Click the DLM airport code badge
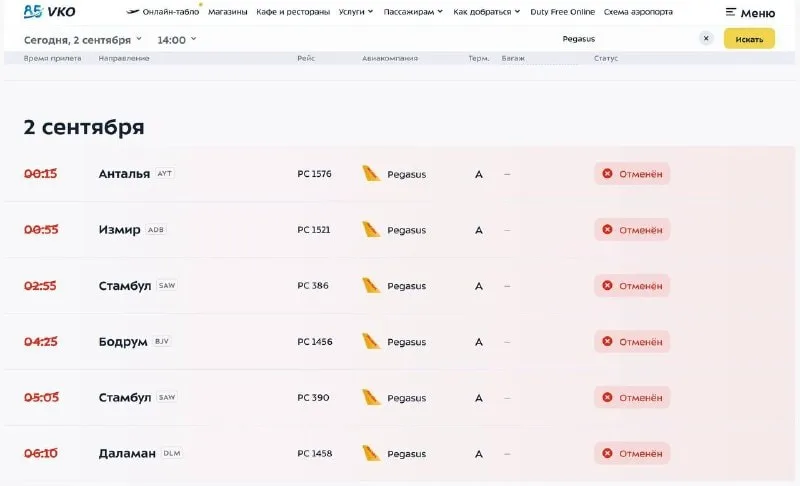 click(x=171, y=453)
